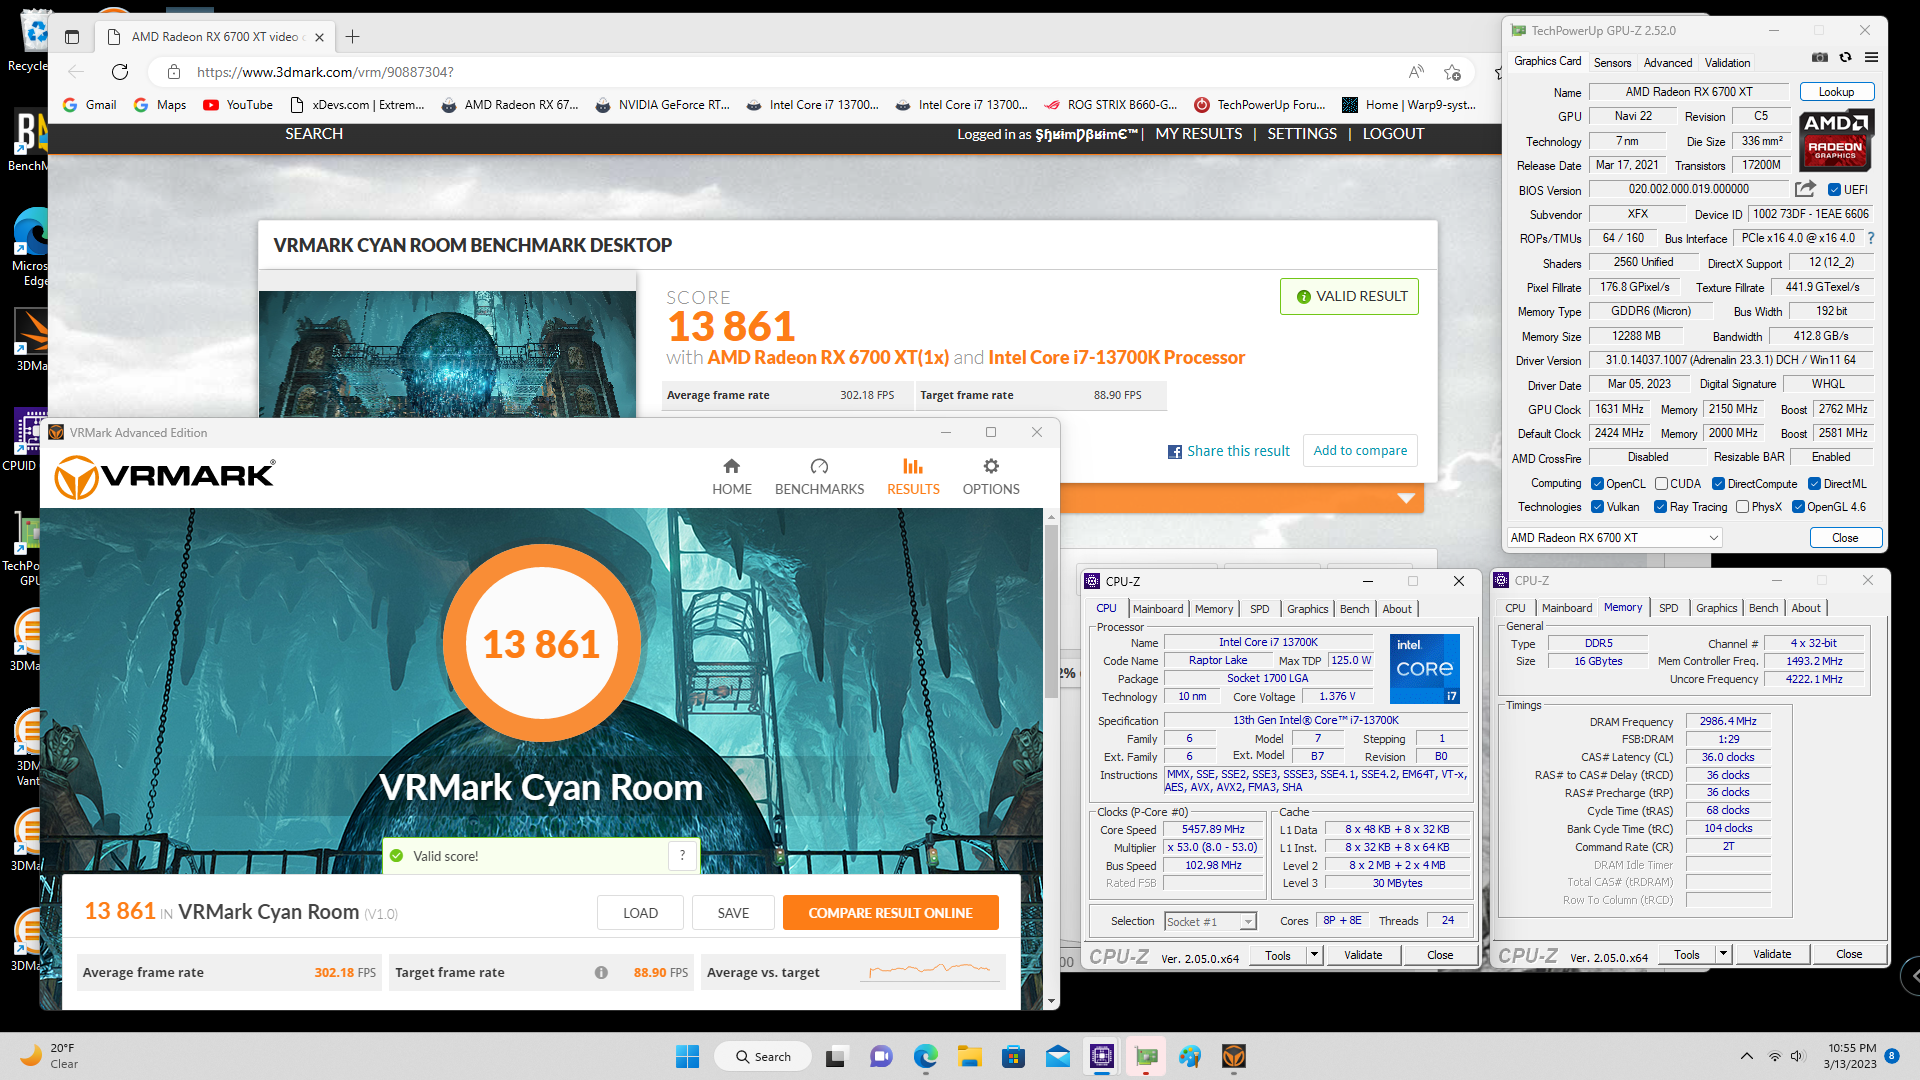Open Bench tab in left CPU-Z
The image size is (1920, 1080).
pyautogui.click(x=1354, y=609)
